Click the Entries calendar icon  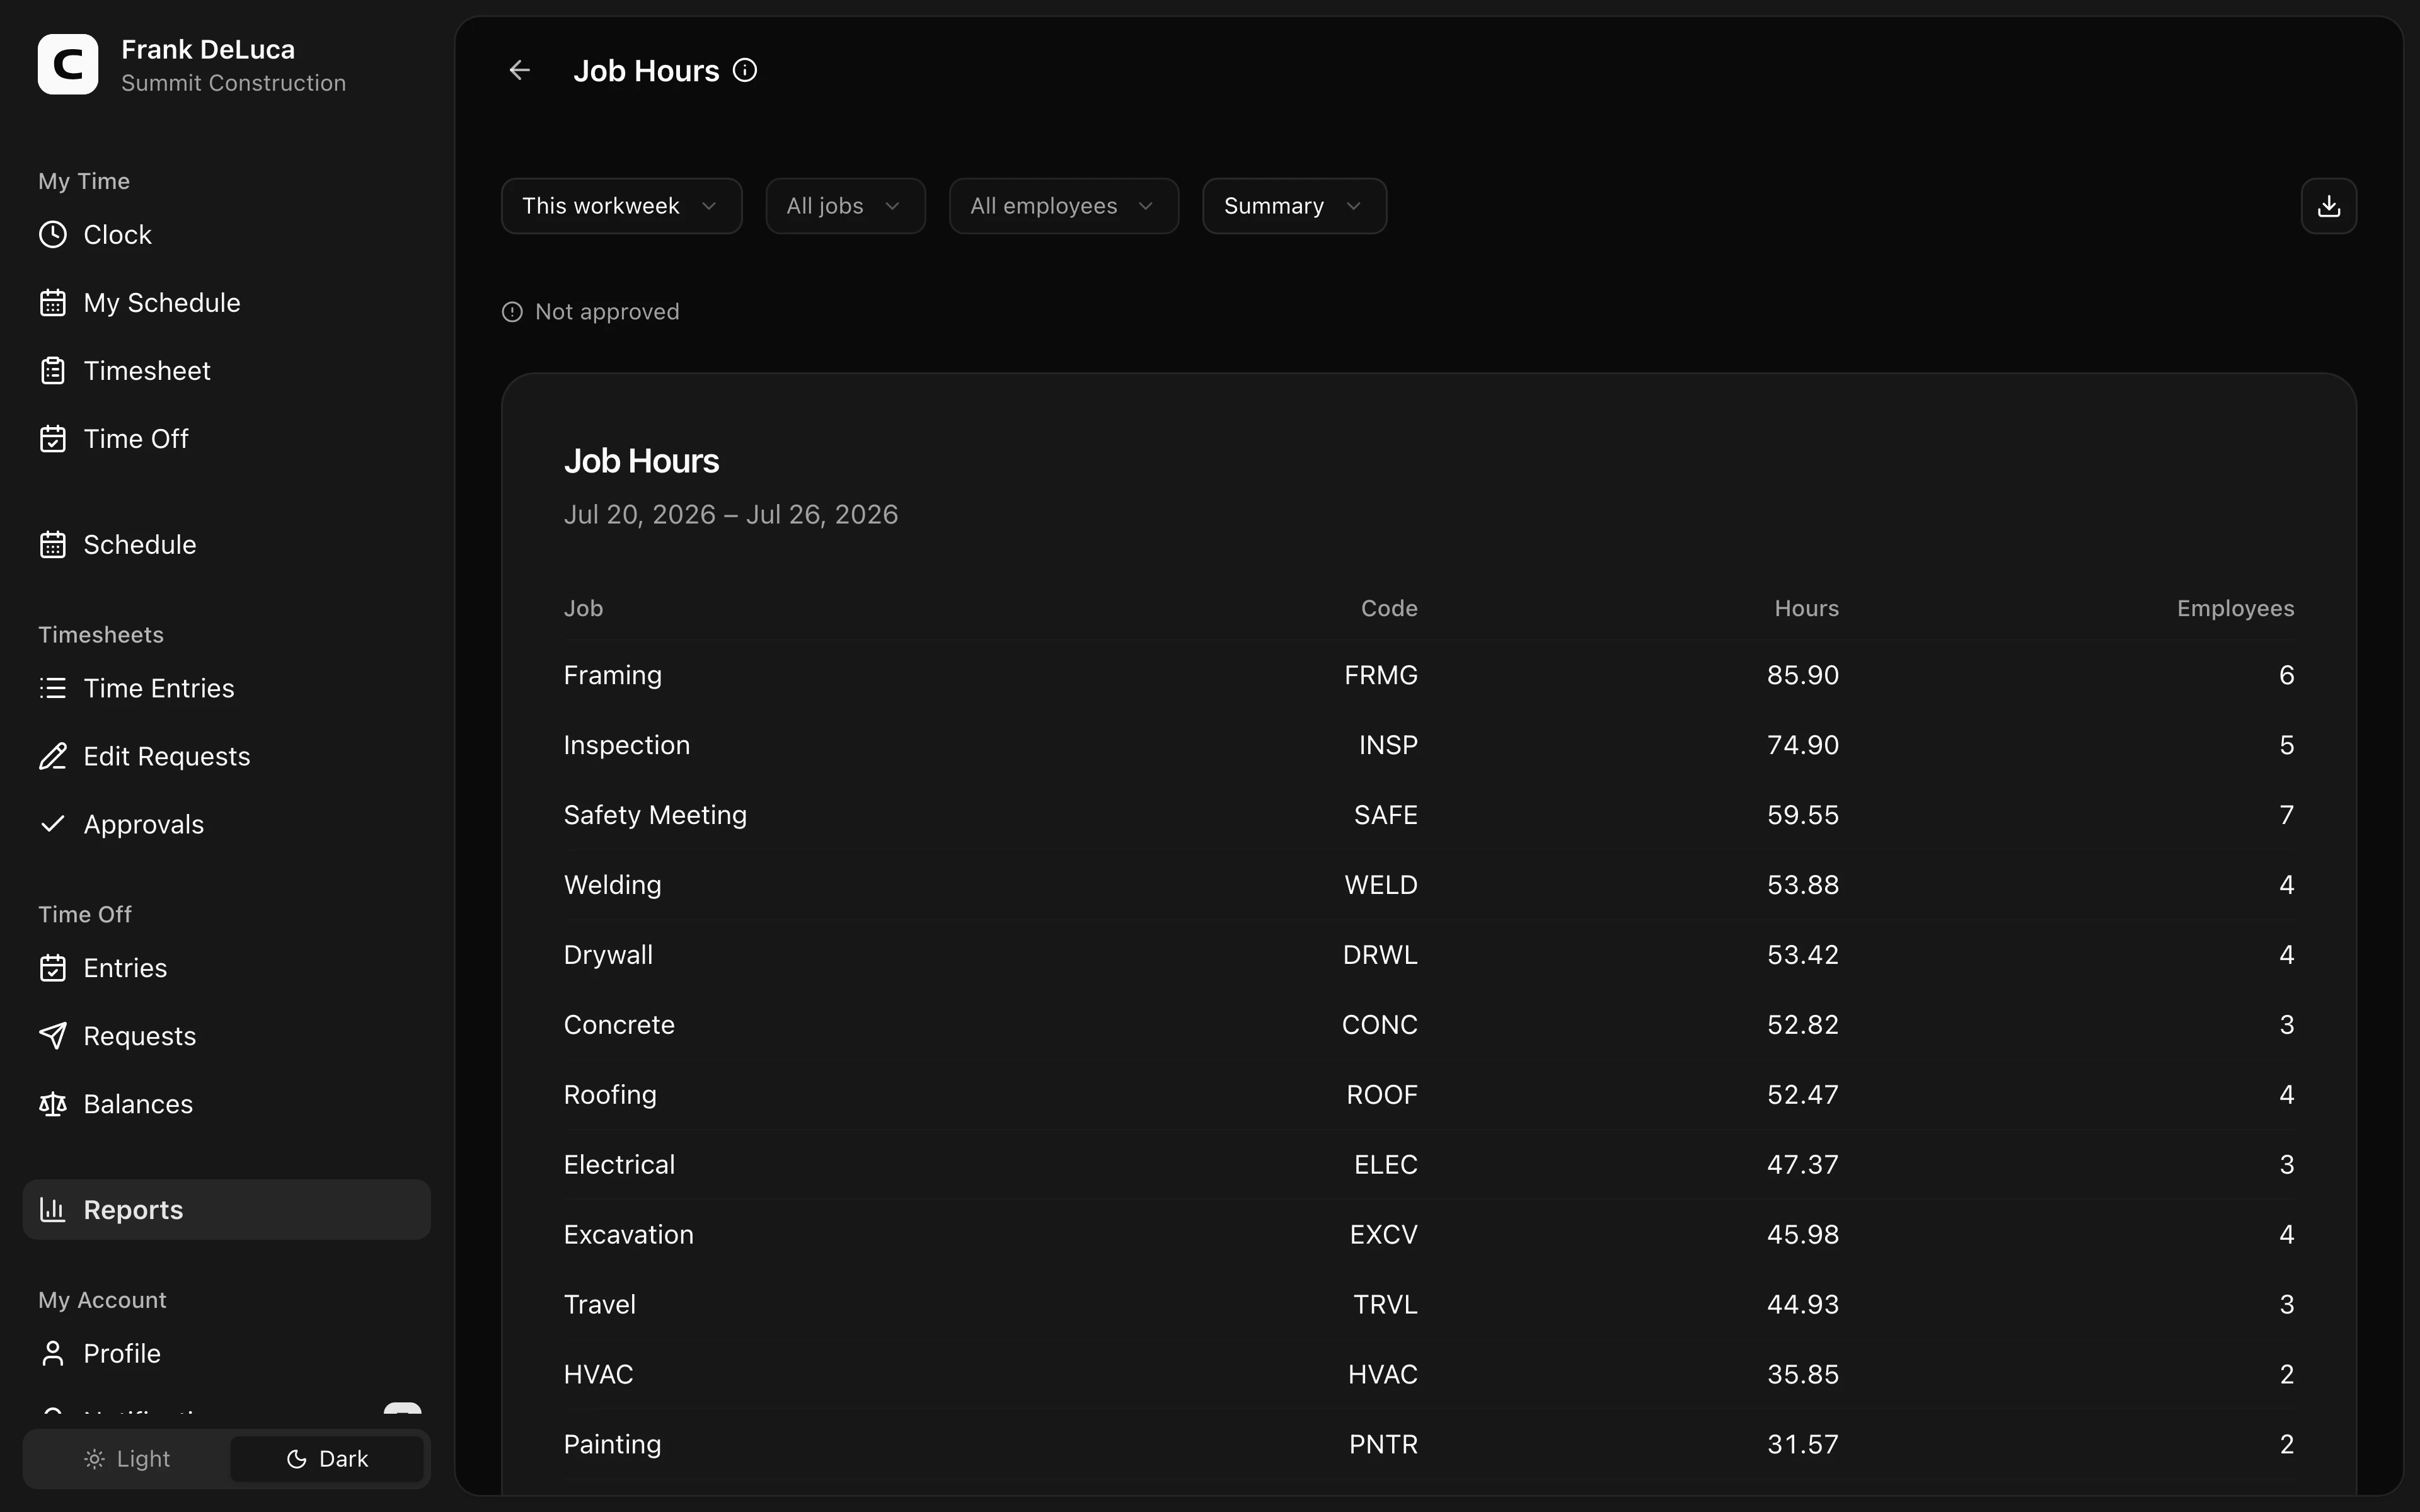pyautogui.click(x=53, y=969)
